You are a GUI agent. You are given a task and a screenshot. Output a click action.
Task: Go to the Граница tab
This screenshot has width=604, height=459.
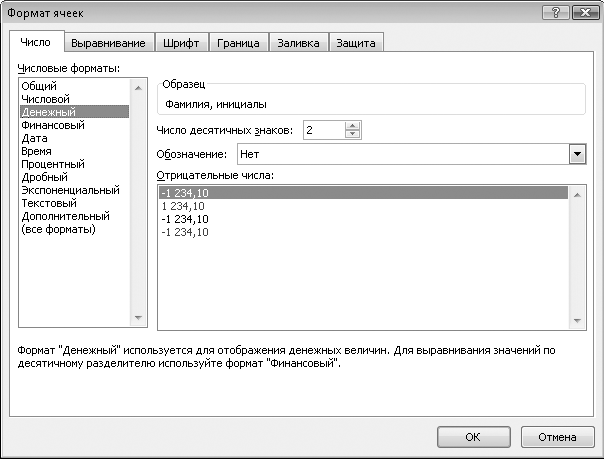tap(238, 43)
